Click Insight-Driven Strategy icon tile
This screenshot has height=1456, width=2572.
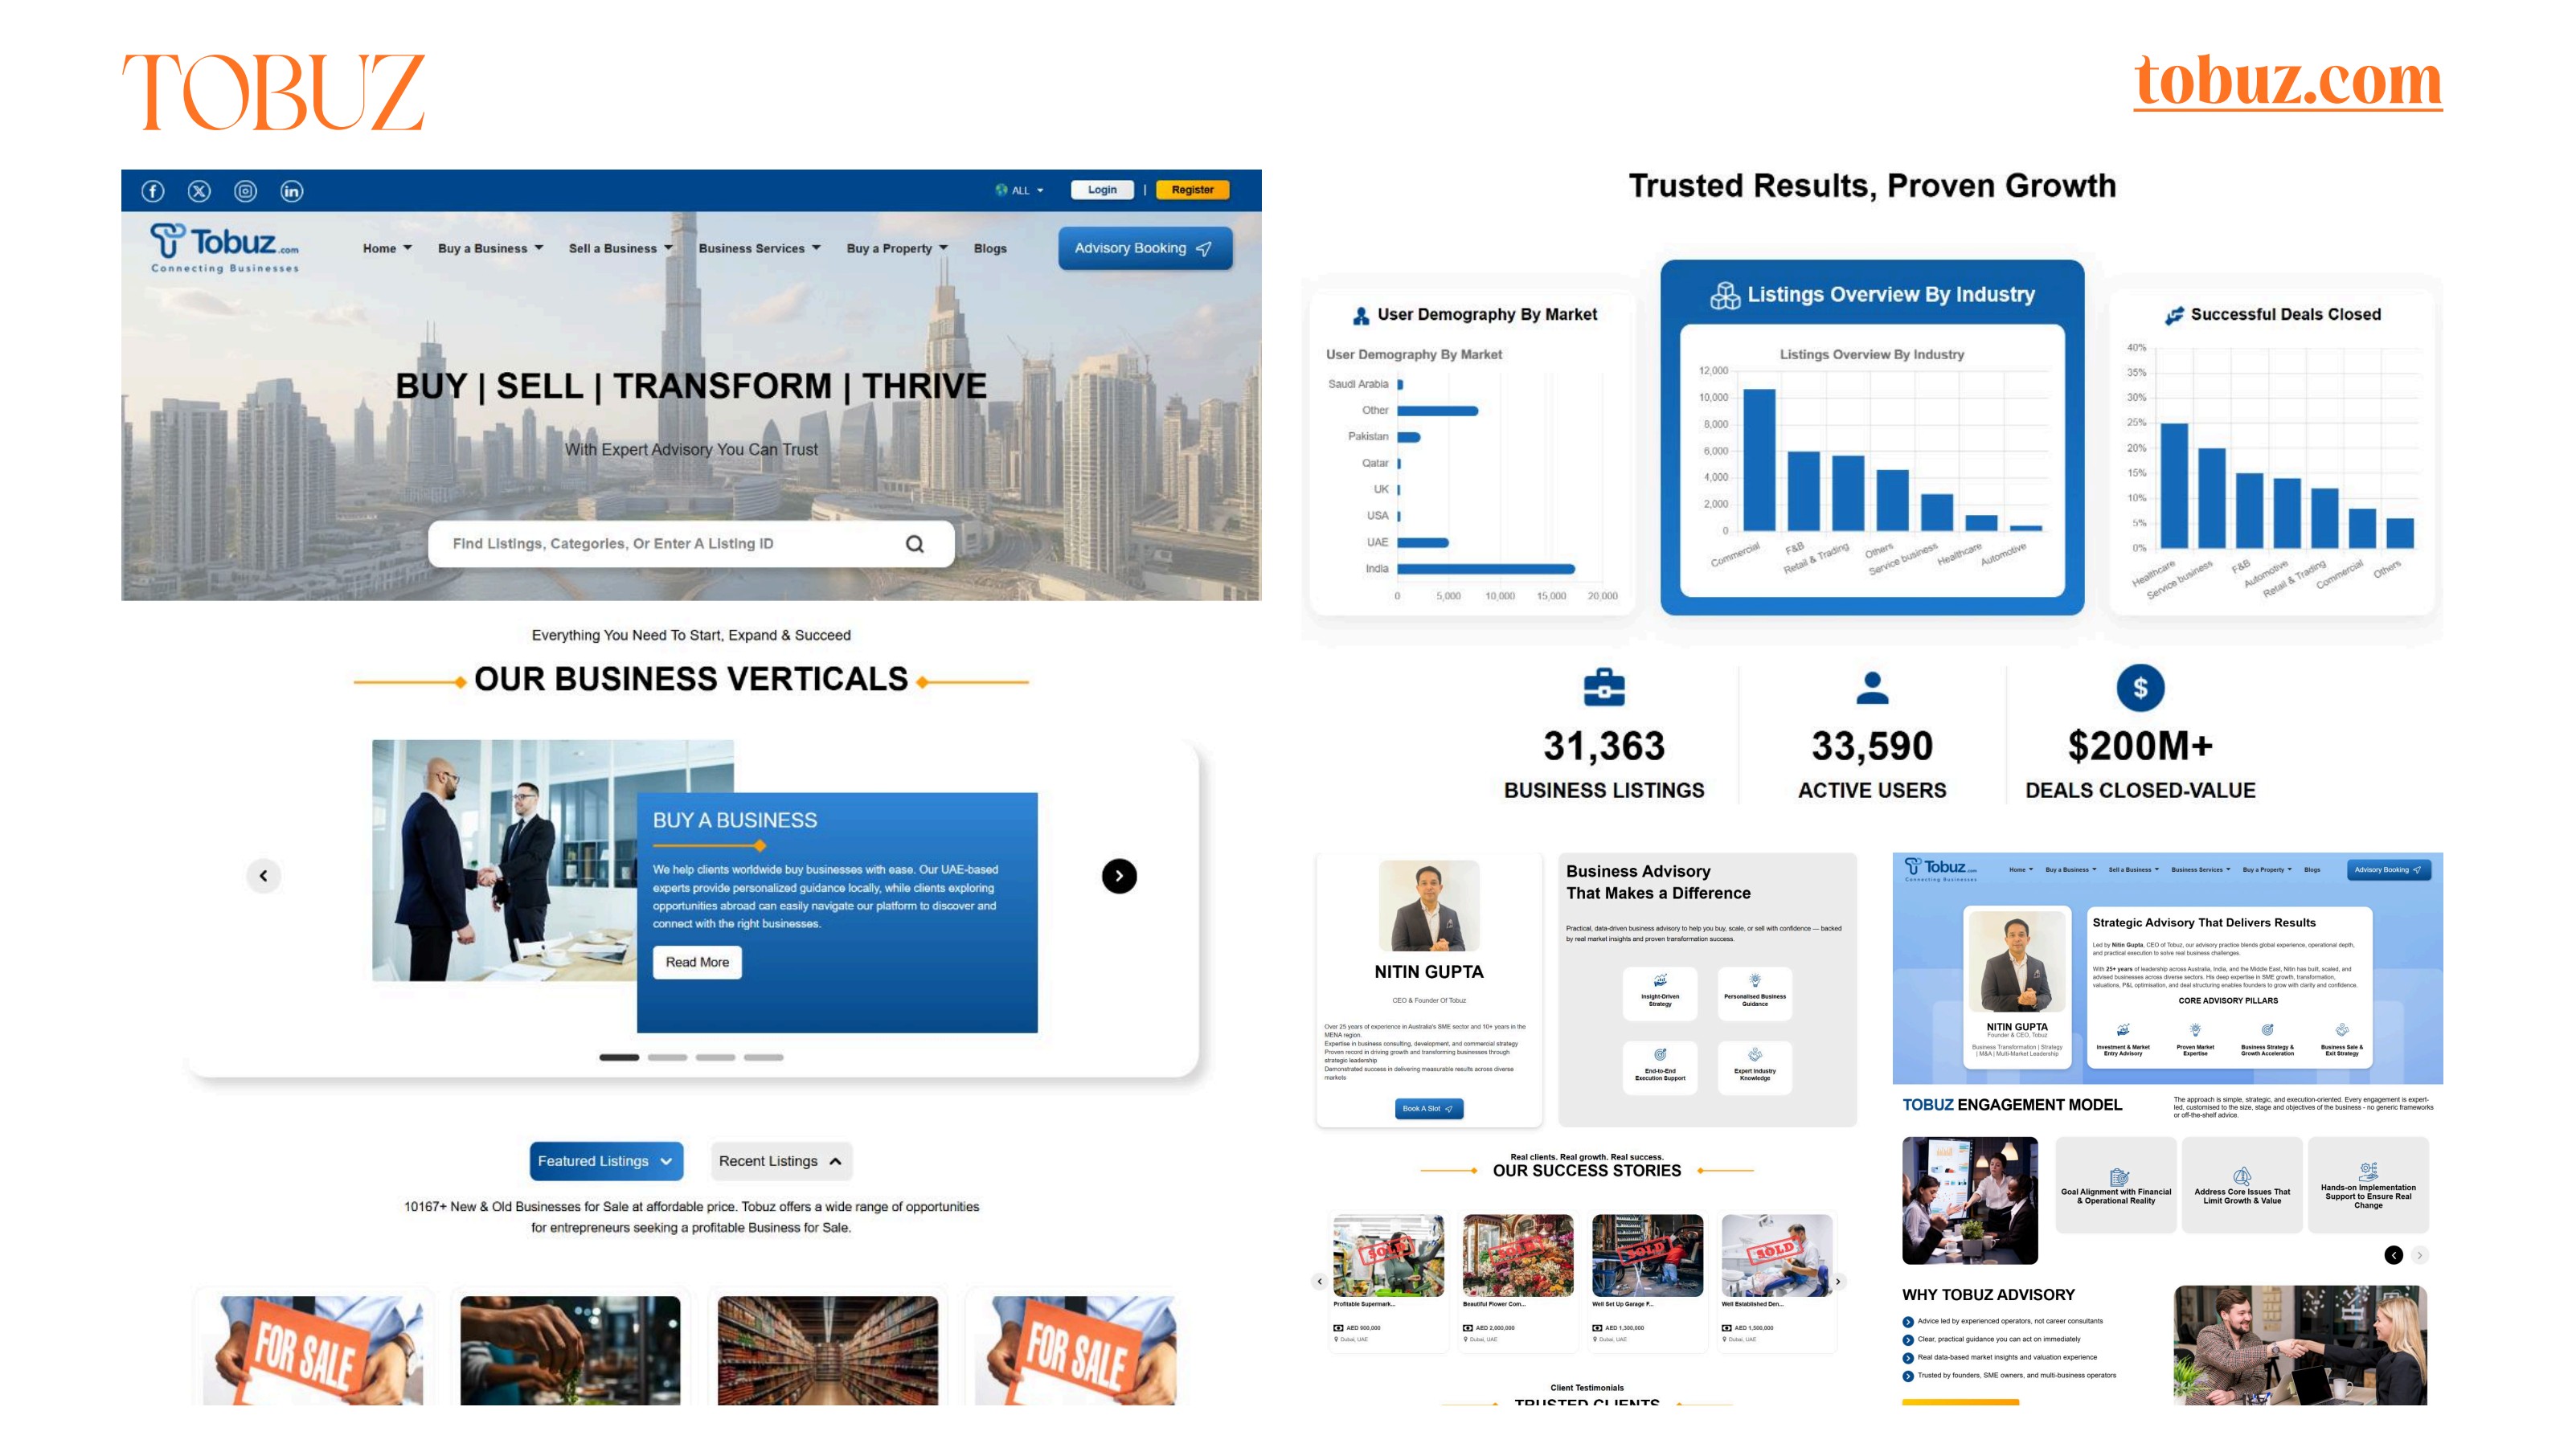[1660, 992]
